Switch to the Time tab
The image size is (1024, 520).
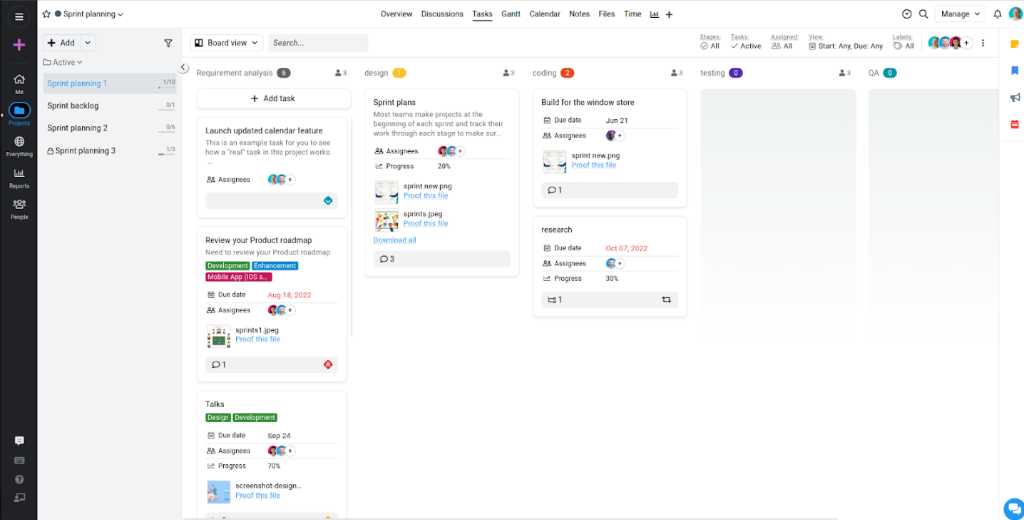pyautogui.click(x=632, y=14)
